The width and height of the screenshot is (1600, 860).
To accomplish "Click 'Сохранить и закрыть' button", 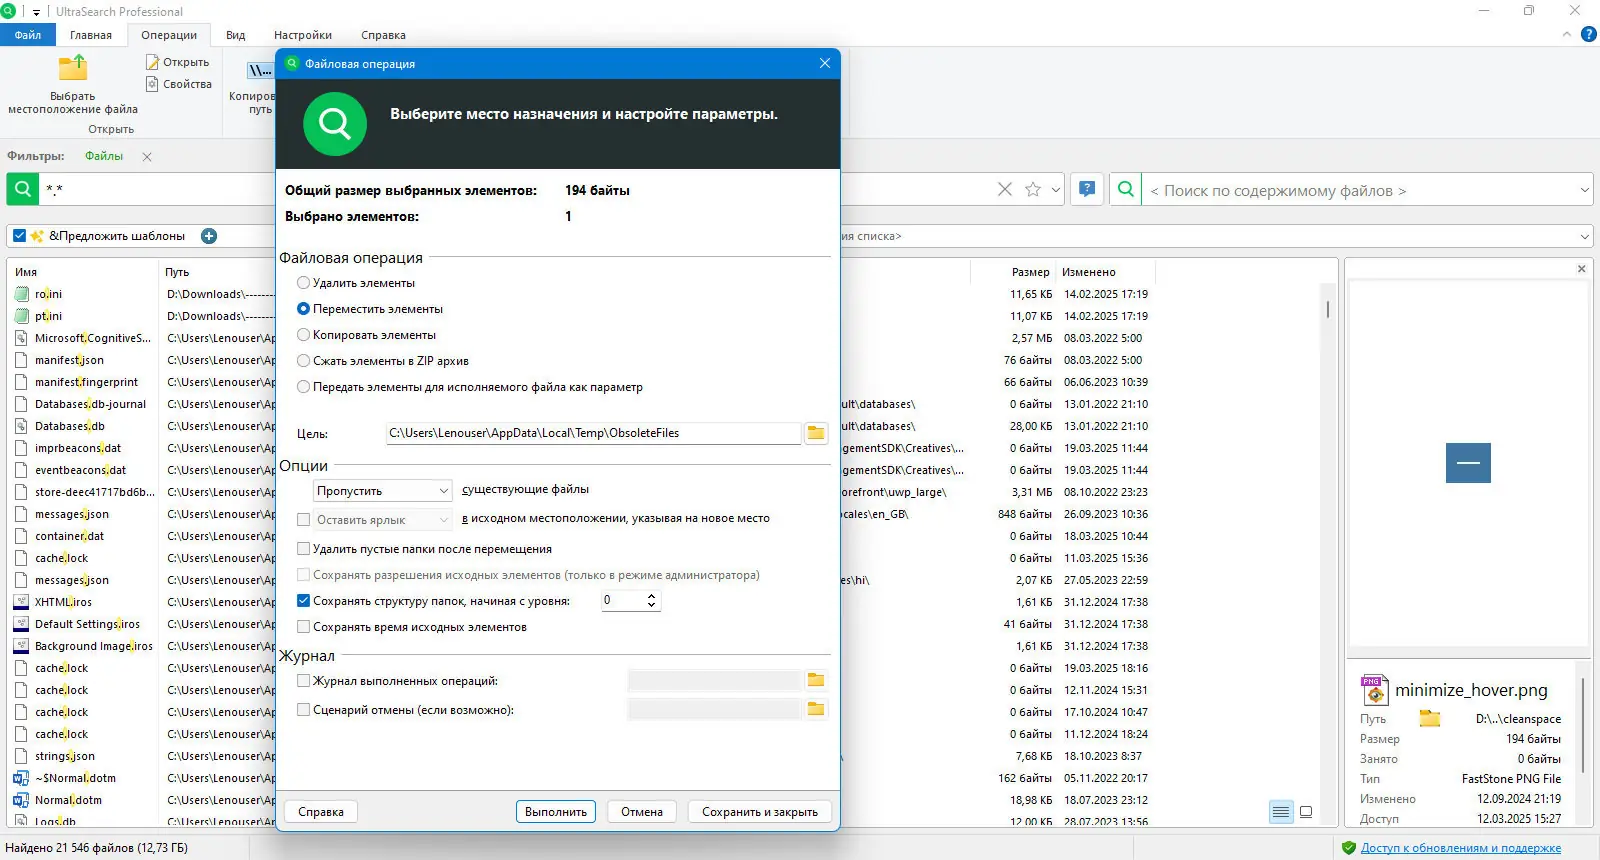I will click(760, 812).
